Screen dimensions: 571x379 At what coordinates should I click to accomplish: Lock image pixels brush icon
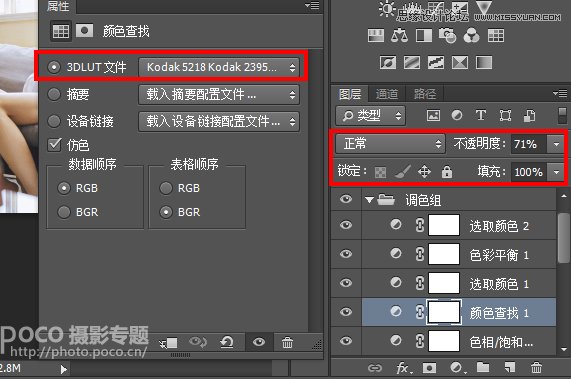click(x=403, y=171)
